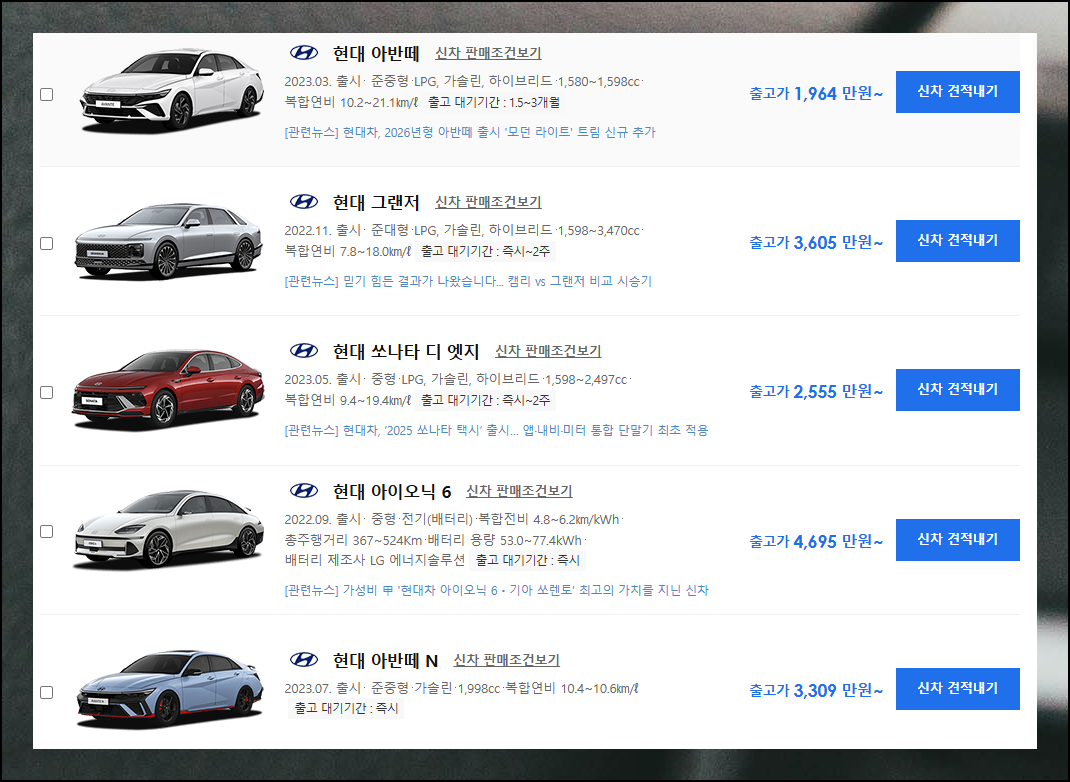Click the 현대 아반떼 model title

[375, 53]
